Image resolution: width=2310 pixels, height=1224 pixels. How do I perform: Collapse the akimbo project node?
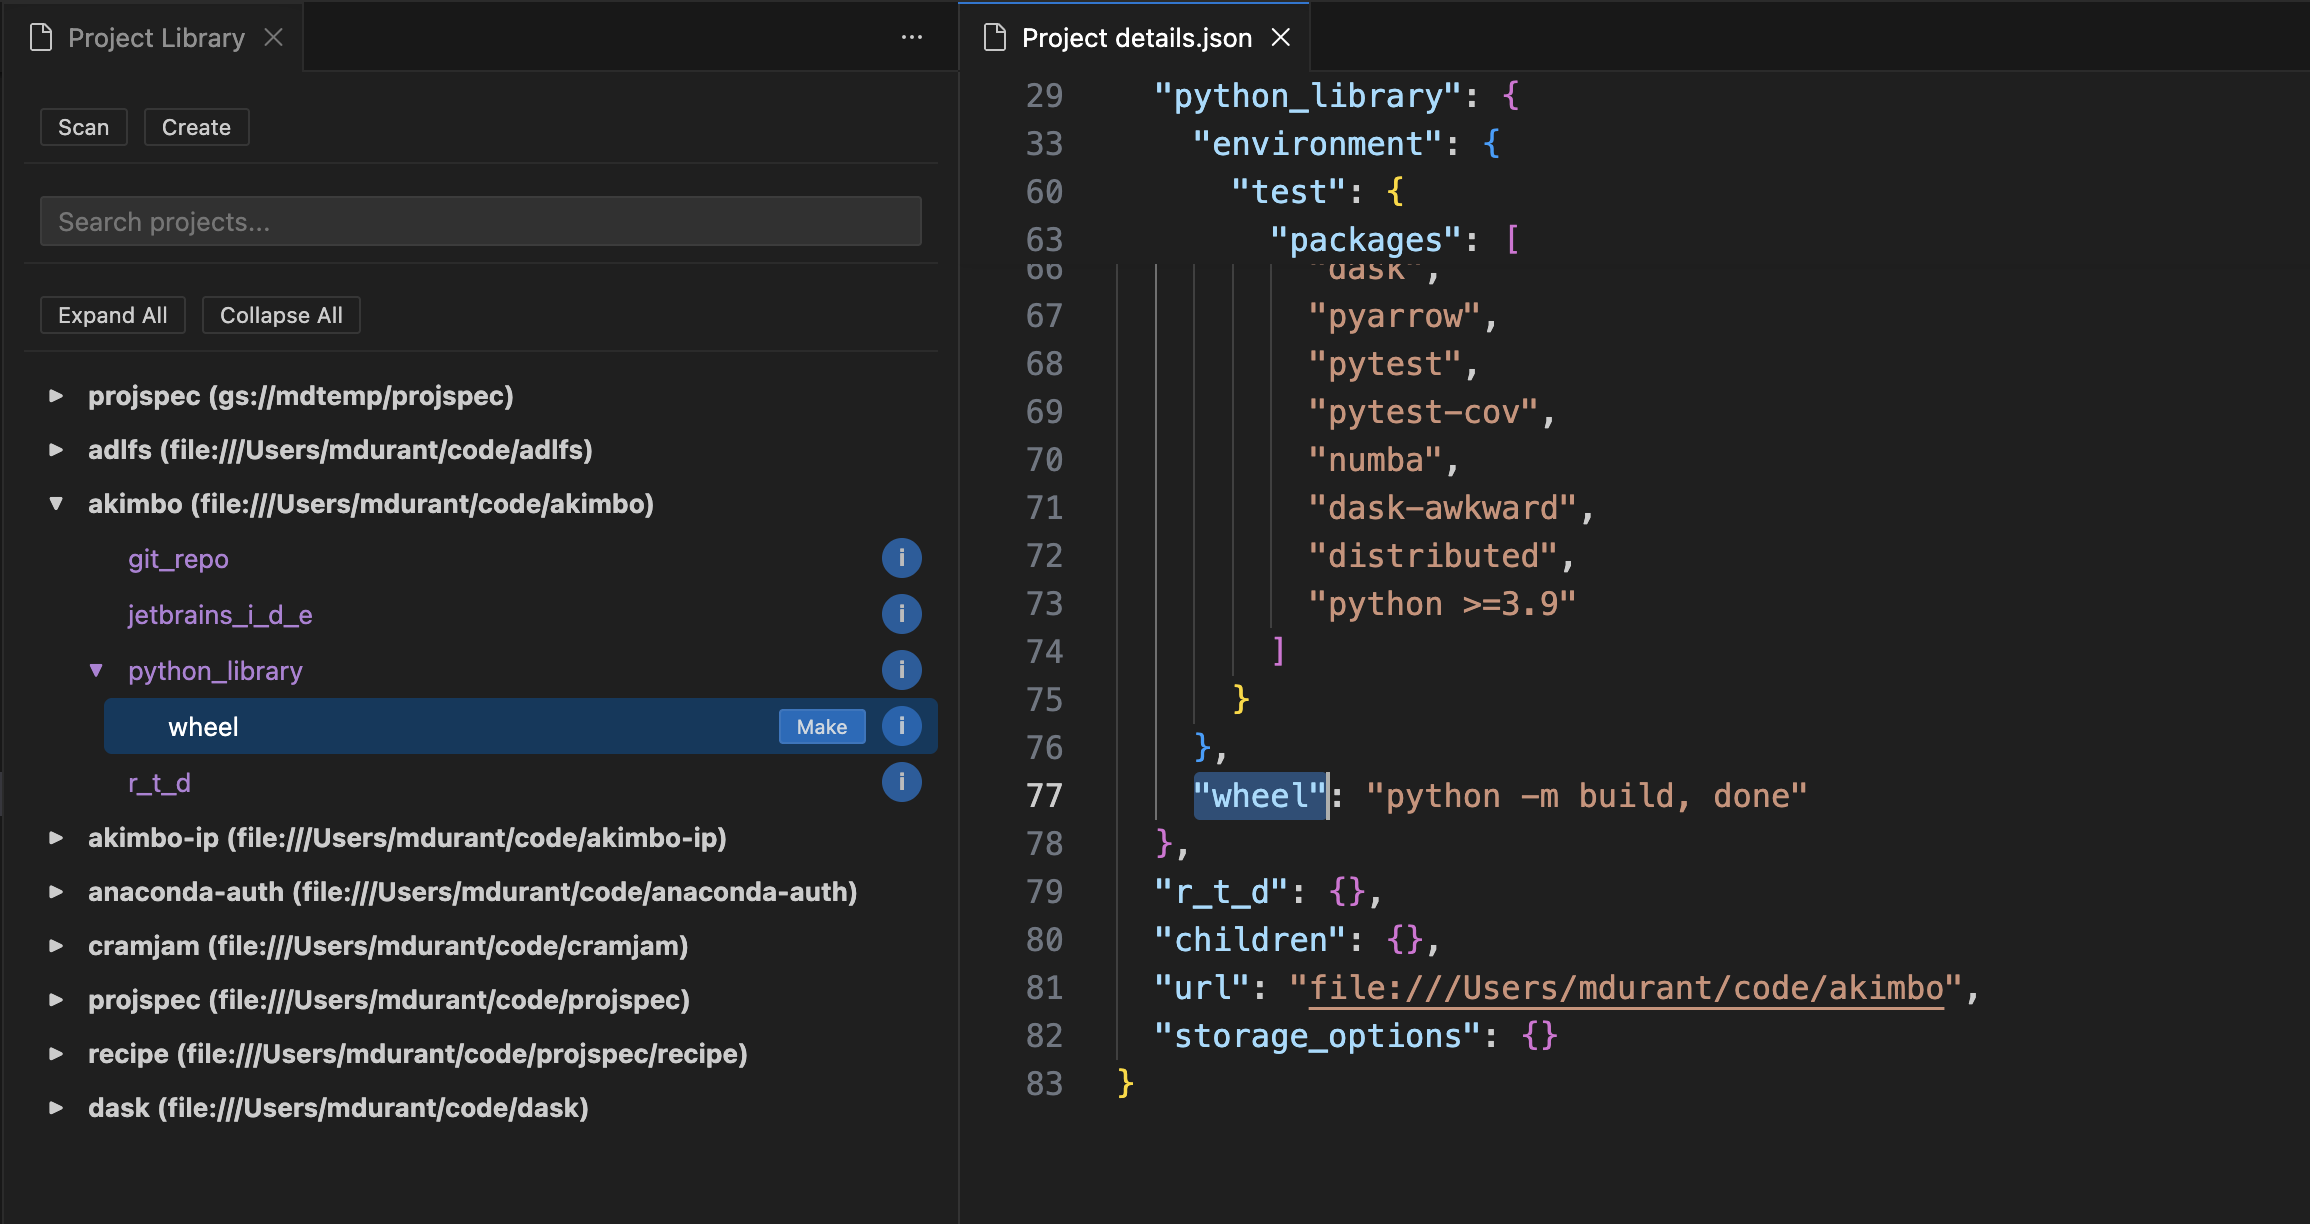coord(57,504)
